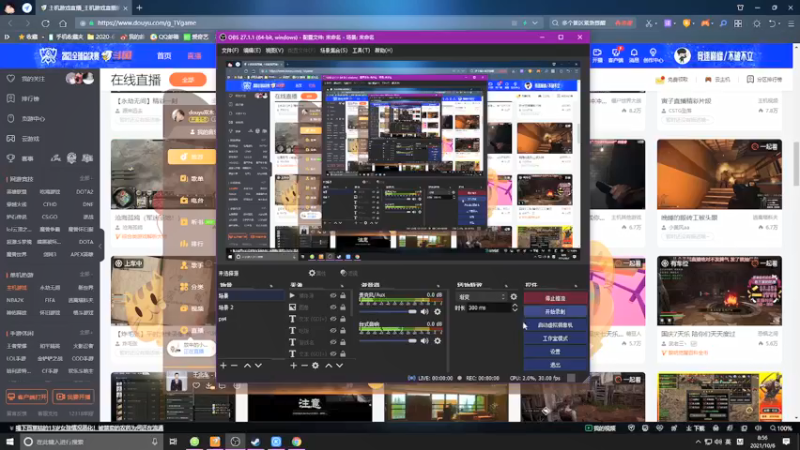Toggle lock of the image source row

[343, 307]
